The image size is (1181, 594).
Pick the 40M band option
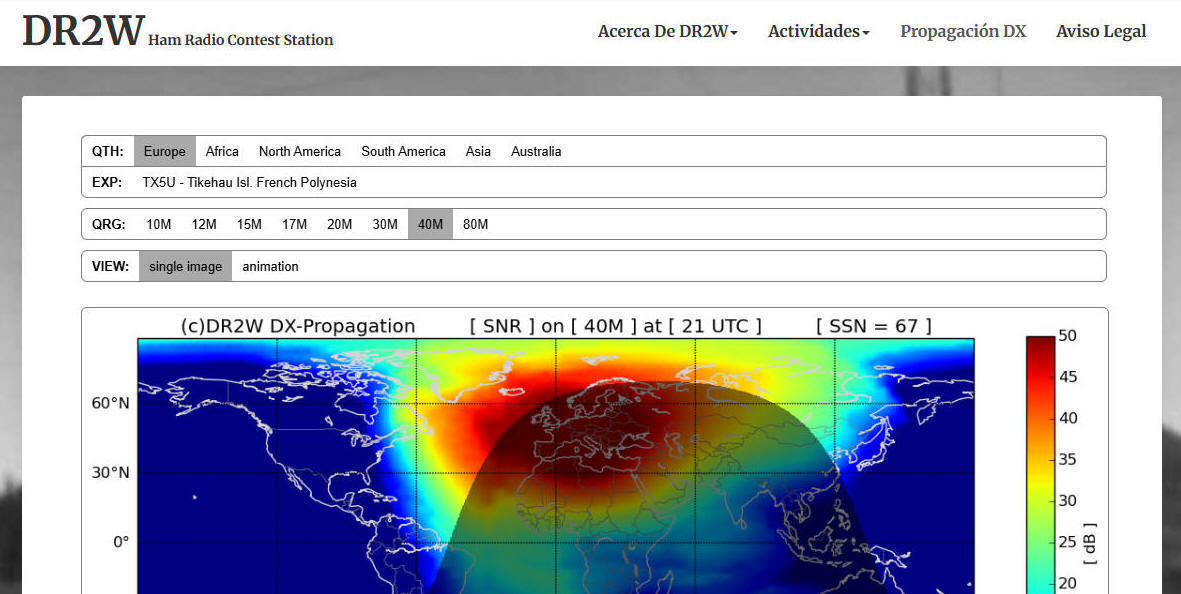430,225
